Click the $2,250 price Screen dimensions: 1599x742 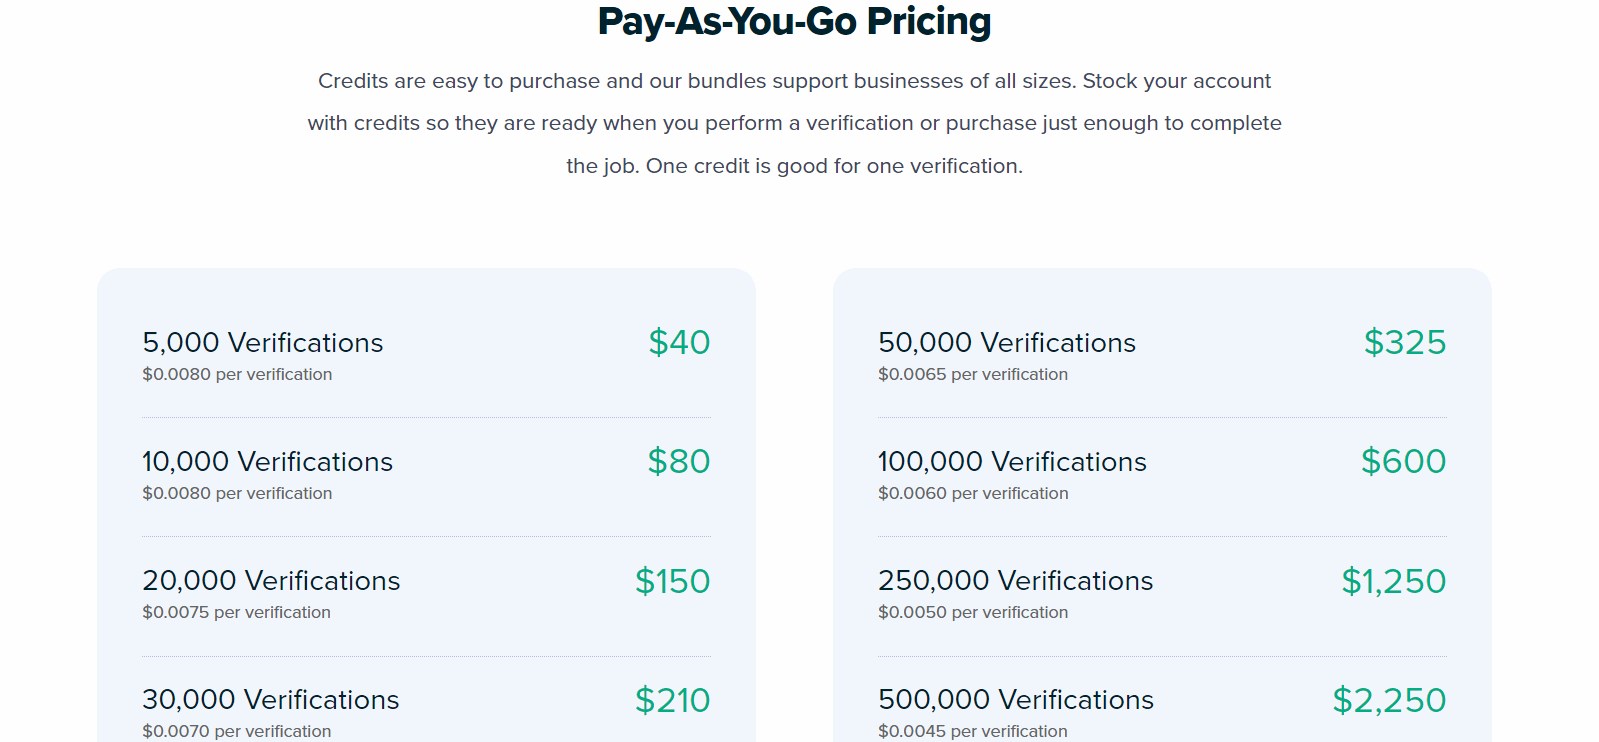(1389, 700)
